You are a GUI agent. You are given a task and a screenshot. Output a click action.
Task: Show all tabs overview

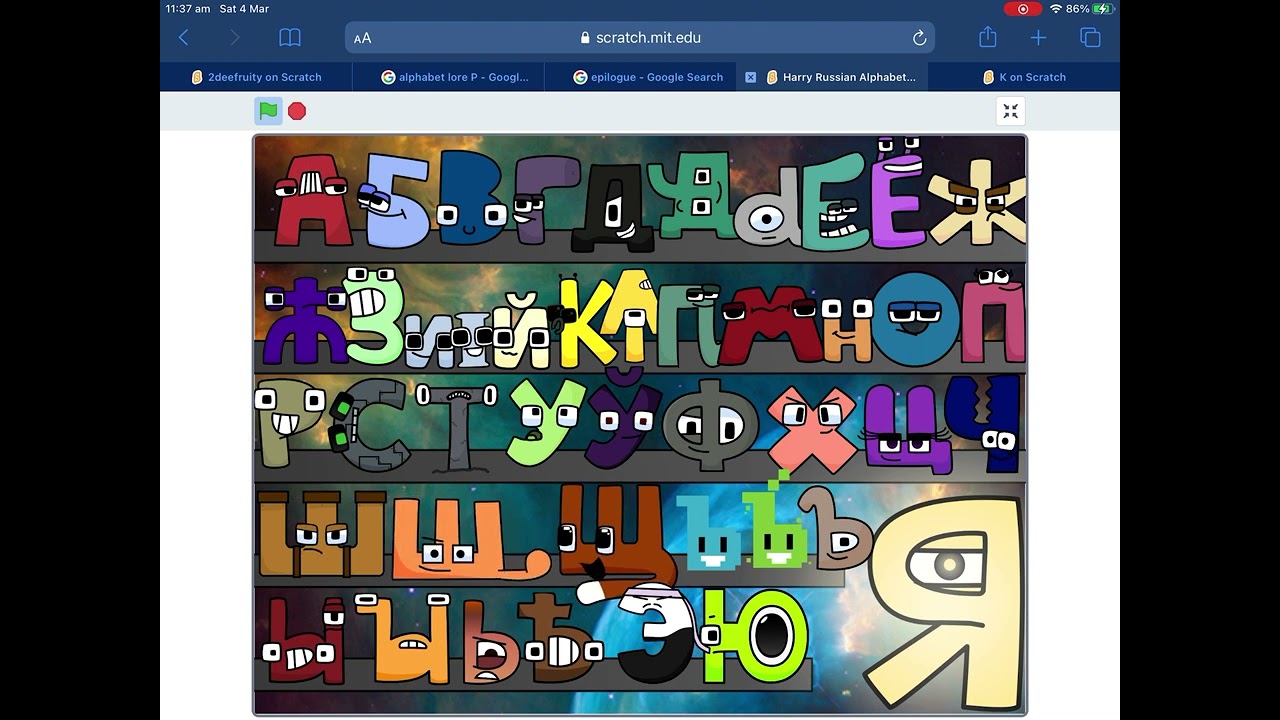[1090, 38]
